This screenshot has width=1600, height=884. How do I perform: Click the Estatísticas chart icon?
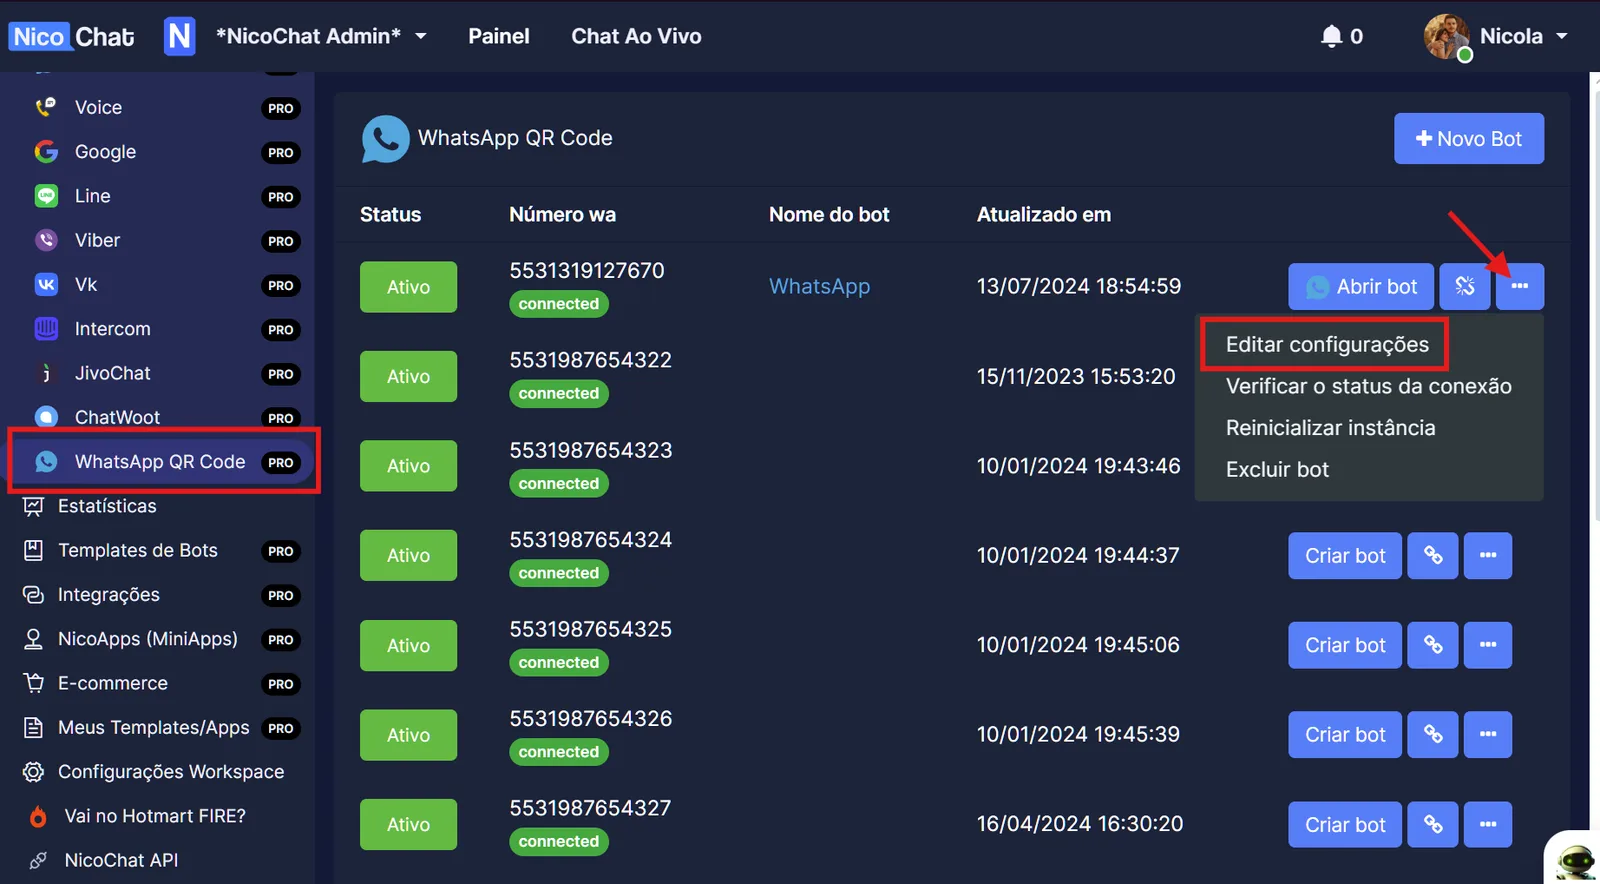pos(33,506)
